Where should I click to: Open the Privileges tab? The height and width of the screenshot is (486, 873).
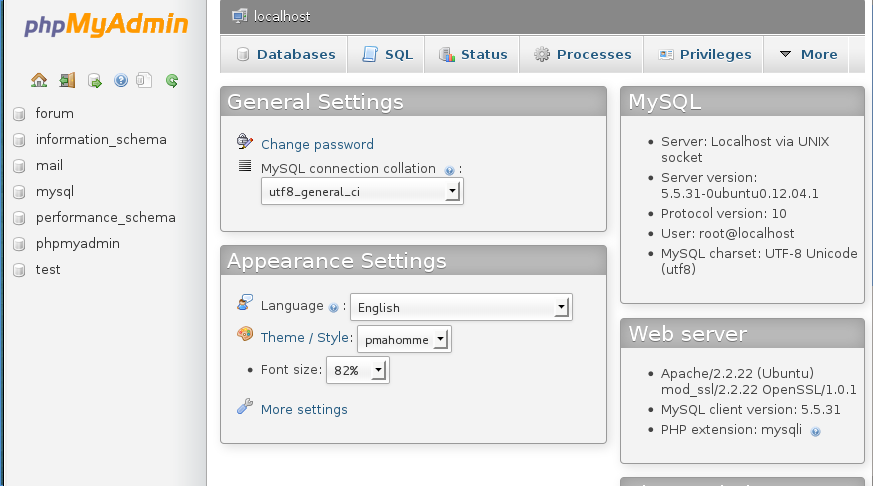[703, 55]
